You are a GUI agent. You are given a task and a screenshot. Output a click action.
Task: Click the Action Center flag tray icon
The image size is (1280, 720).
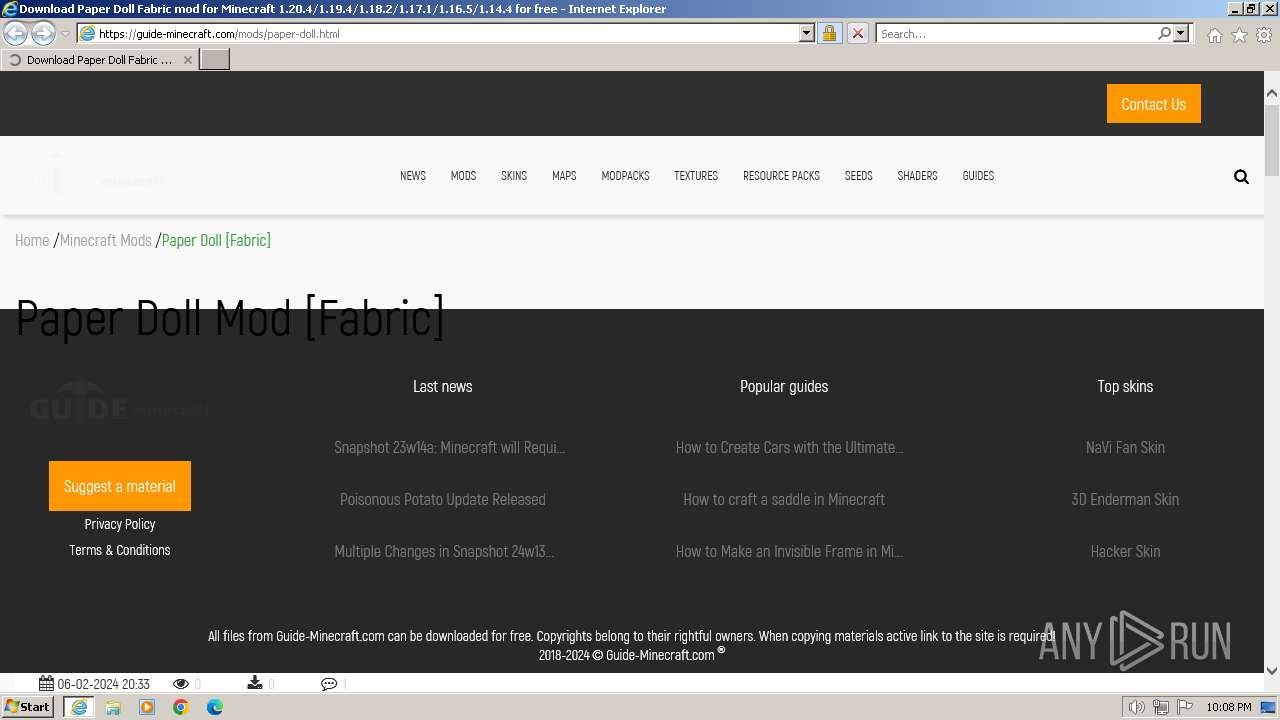coord(1185,707)
